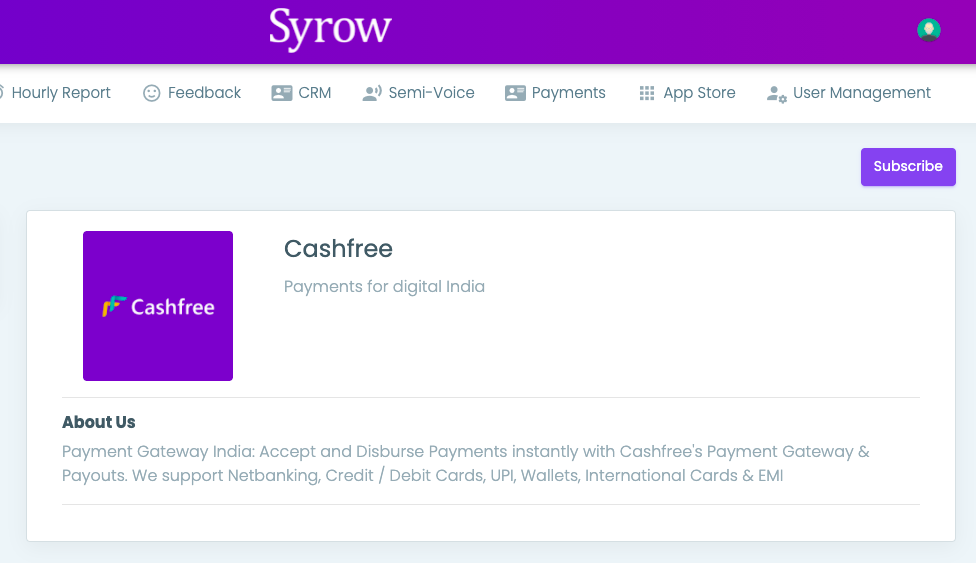
Task: Click the App Store grid icon
Action: [x=647, y=93]
